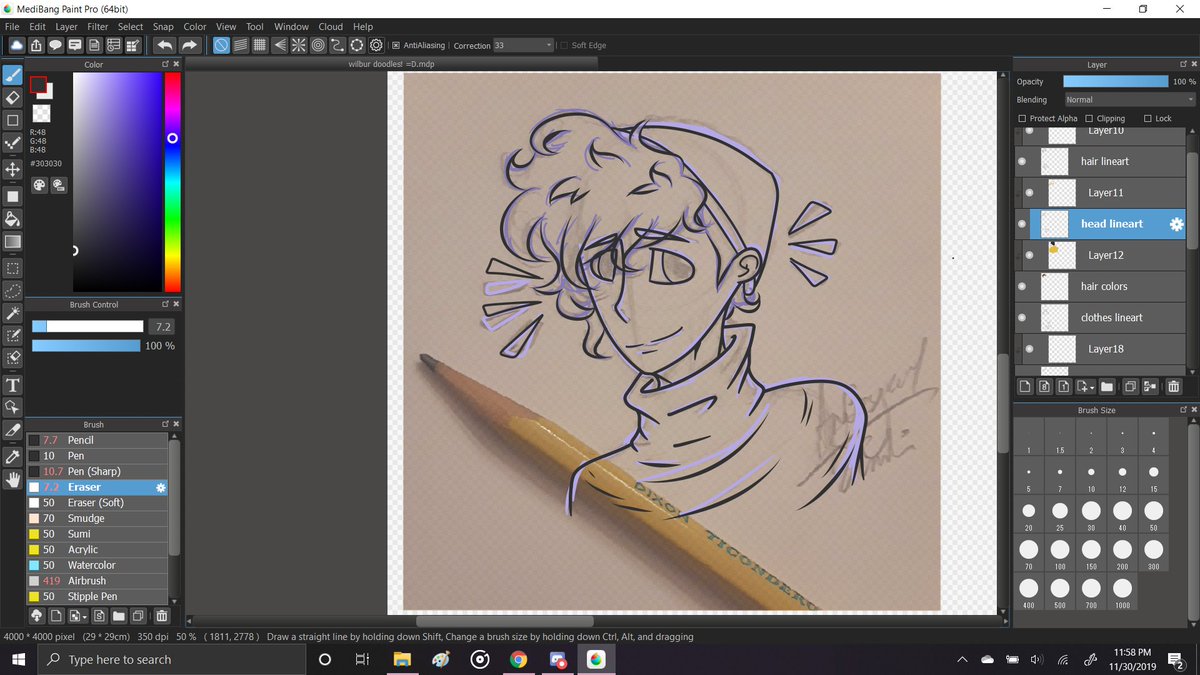Select the Brush tool in left toolbar
Image resolution: width=1200 pixels, height=675 pixels.
[x=13, y=75]
